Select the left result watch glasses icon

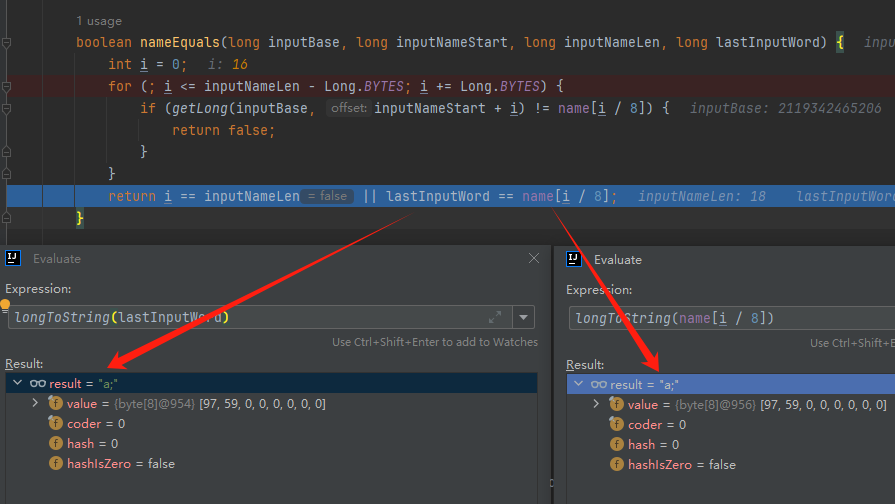[x=38, y=384]
